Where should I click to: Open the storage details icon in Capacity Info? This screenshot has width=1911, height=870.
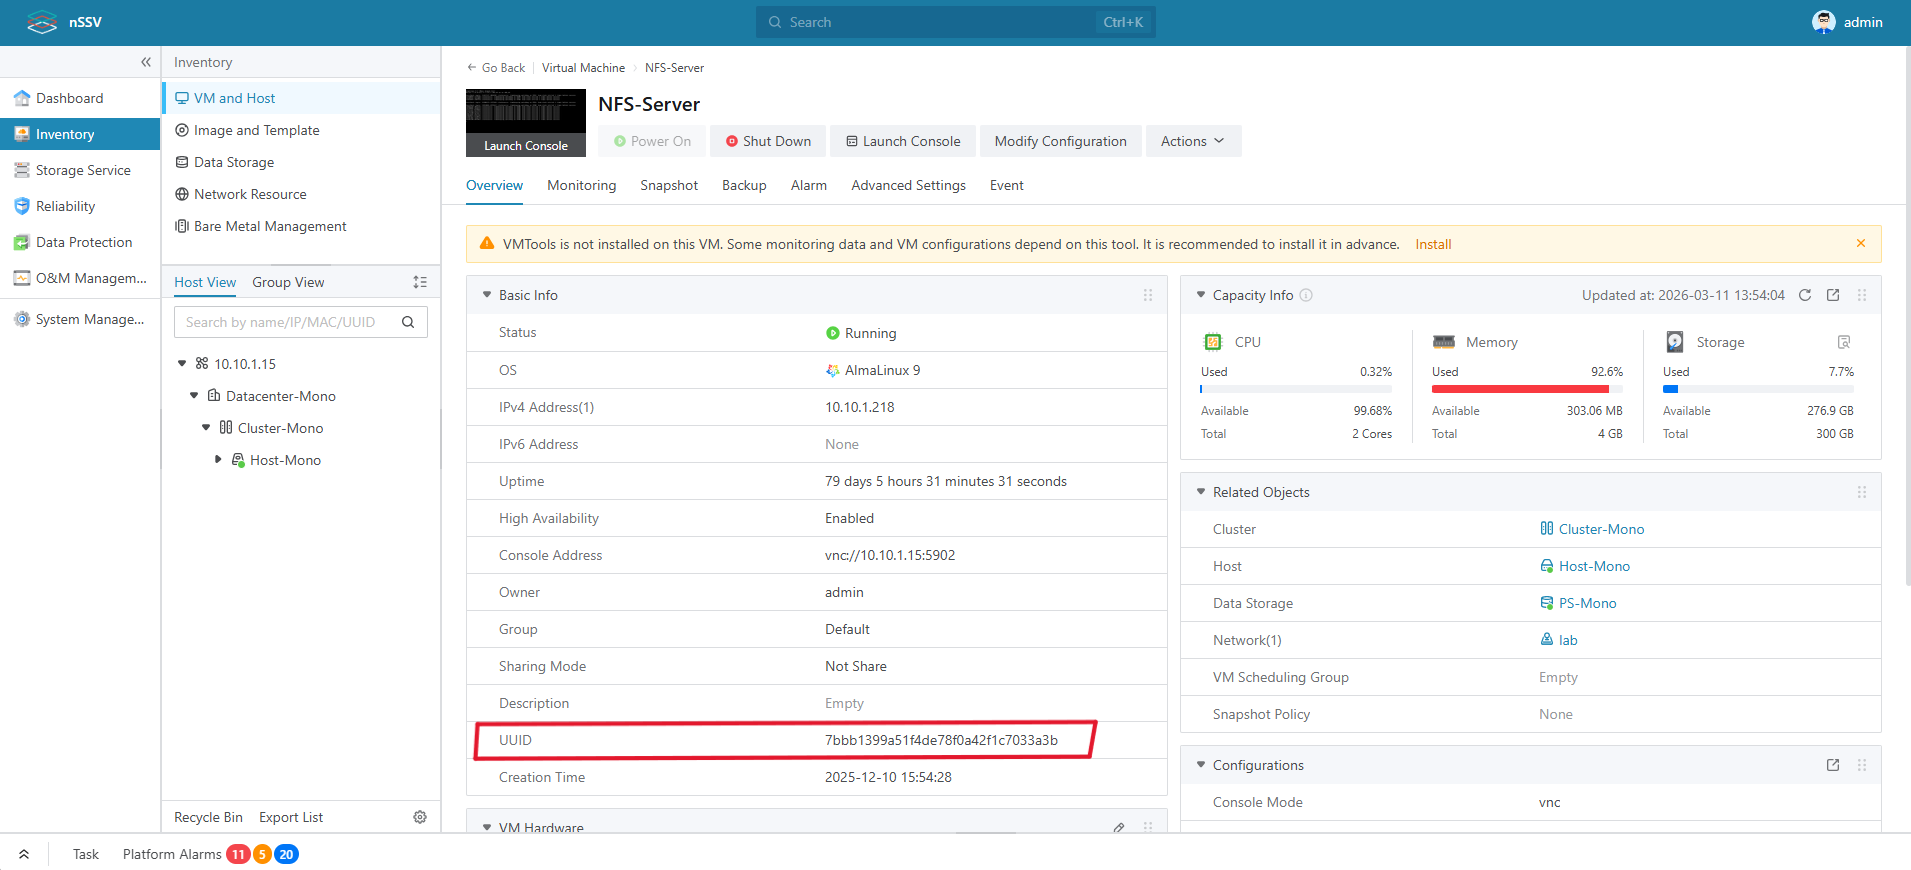tap(1844, 342)
